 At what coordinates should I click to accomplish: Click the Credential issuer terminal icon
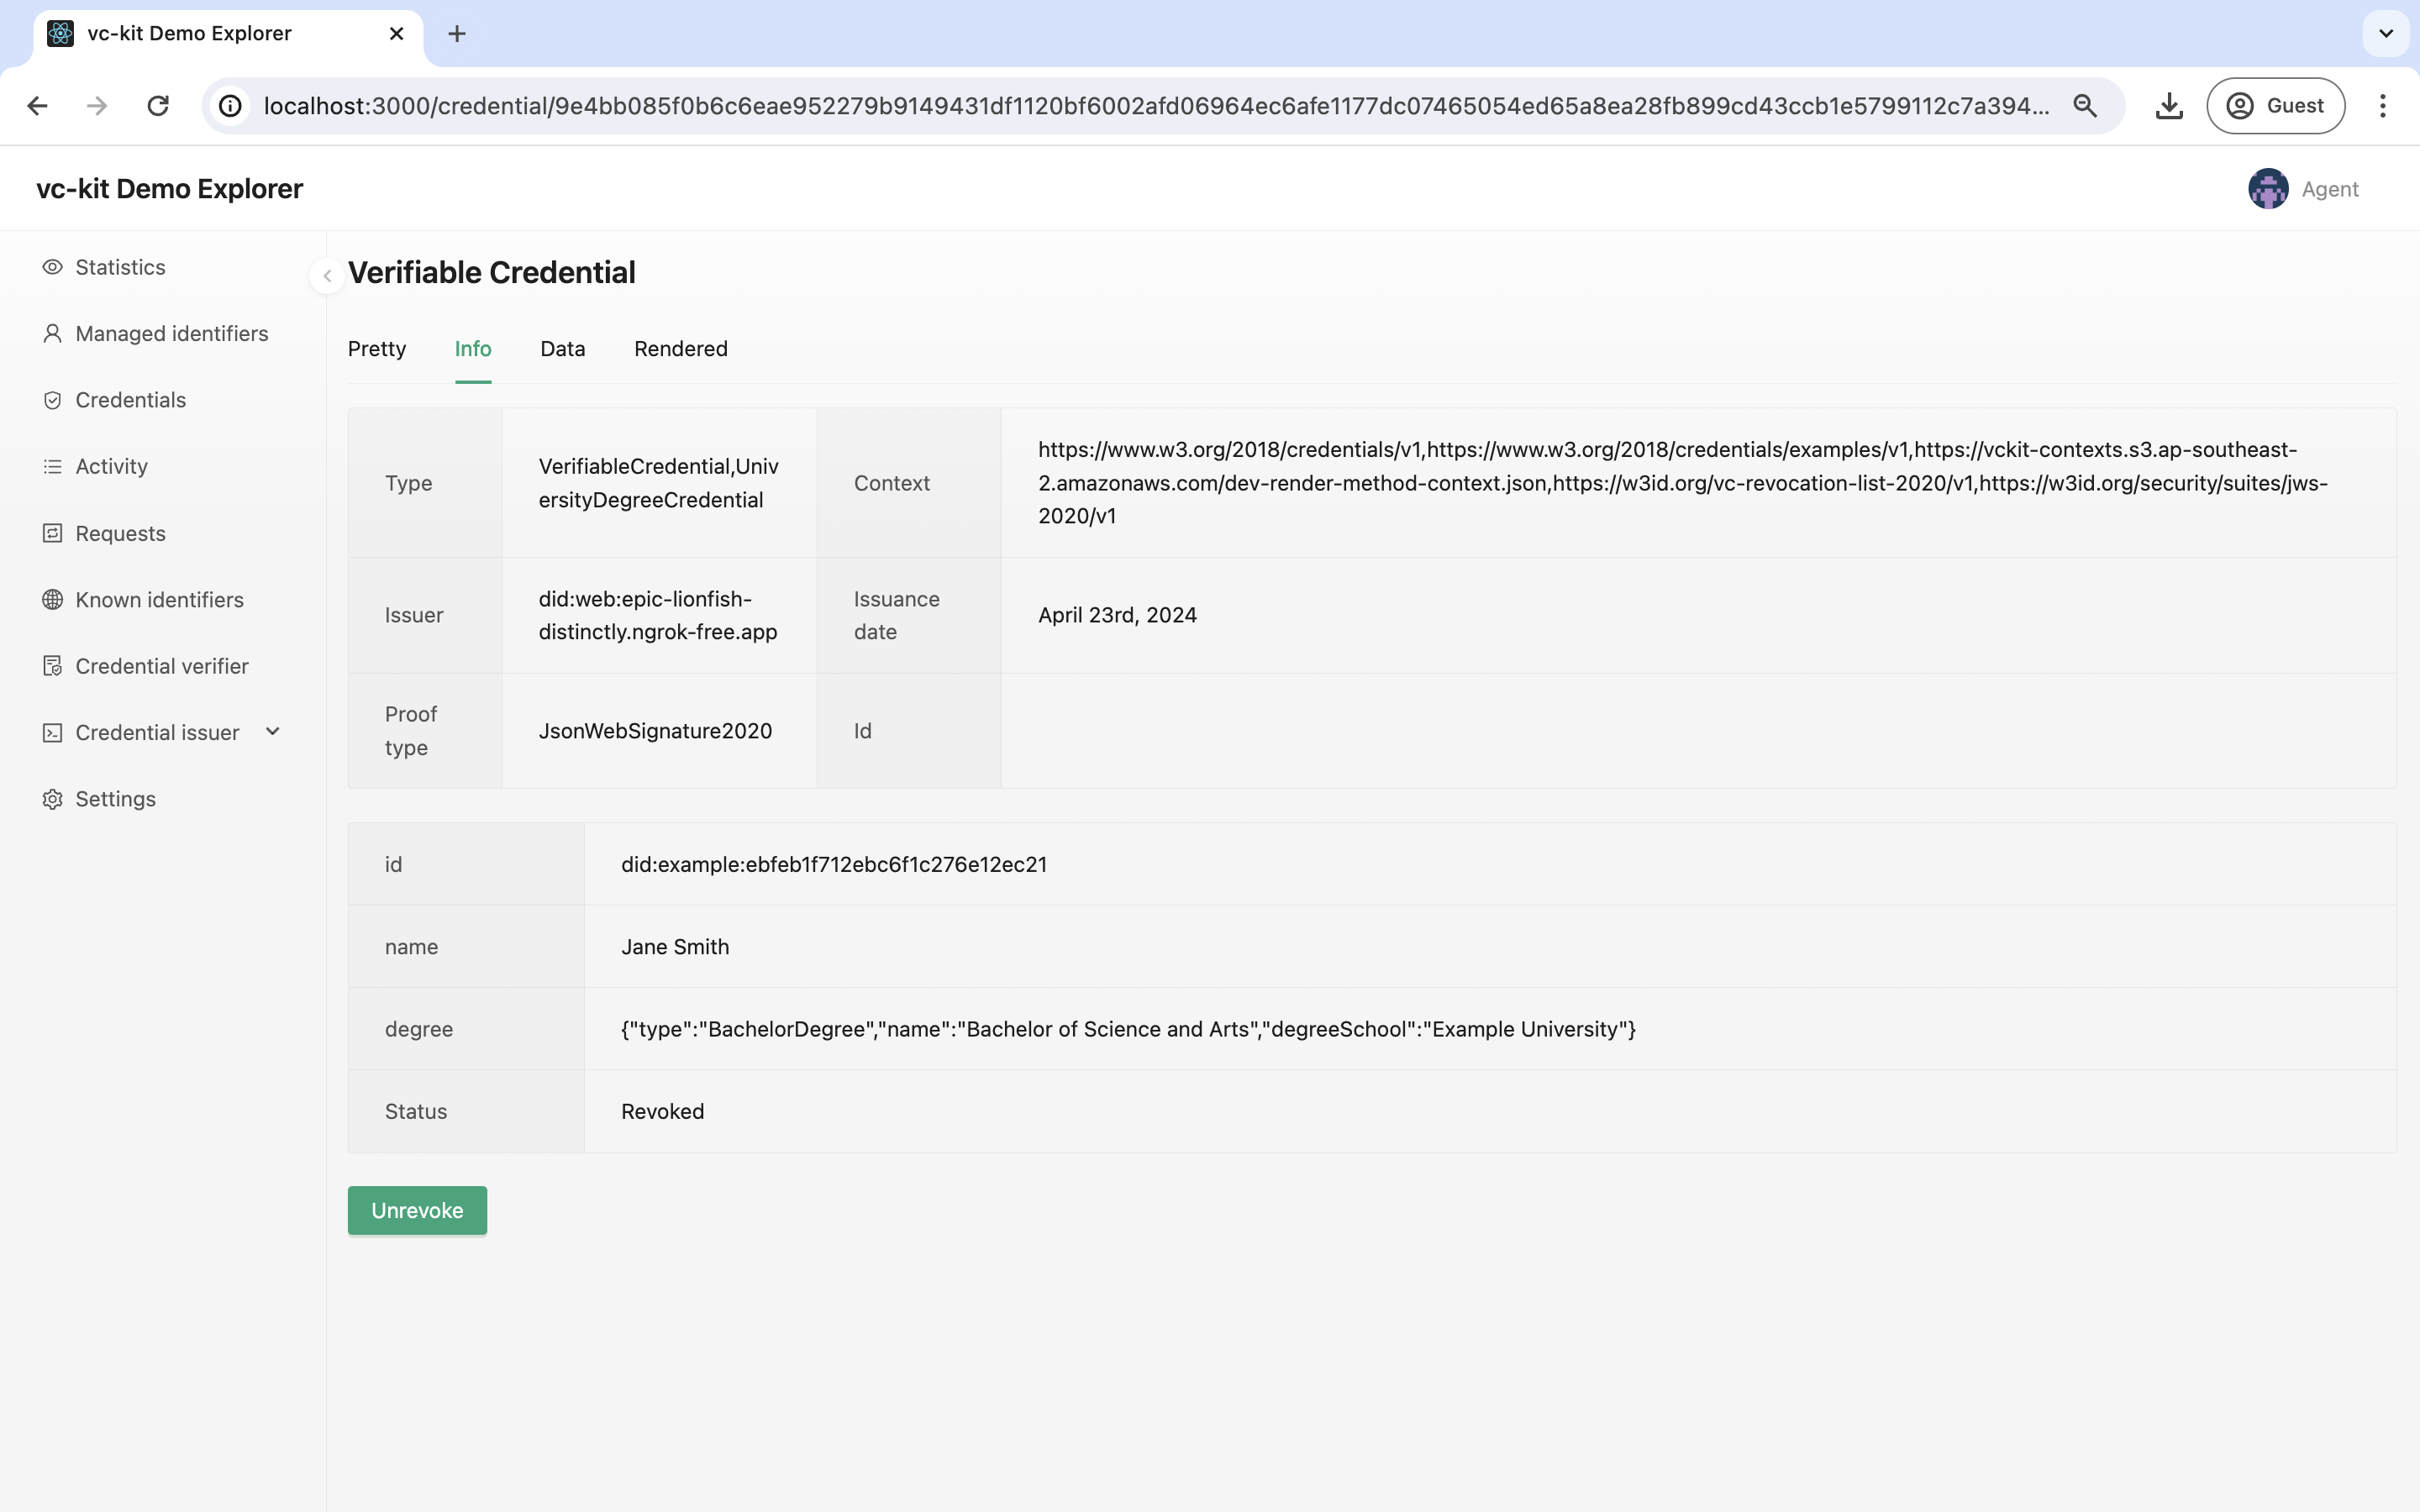52,733
